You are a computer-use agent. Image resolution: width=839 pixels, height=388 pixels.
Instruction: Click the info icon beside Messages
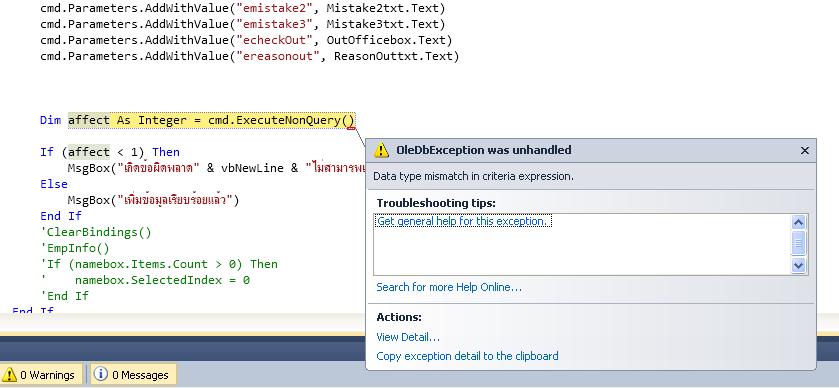[101, 375]
